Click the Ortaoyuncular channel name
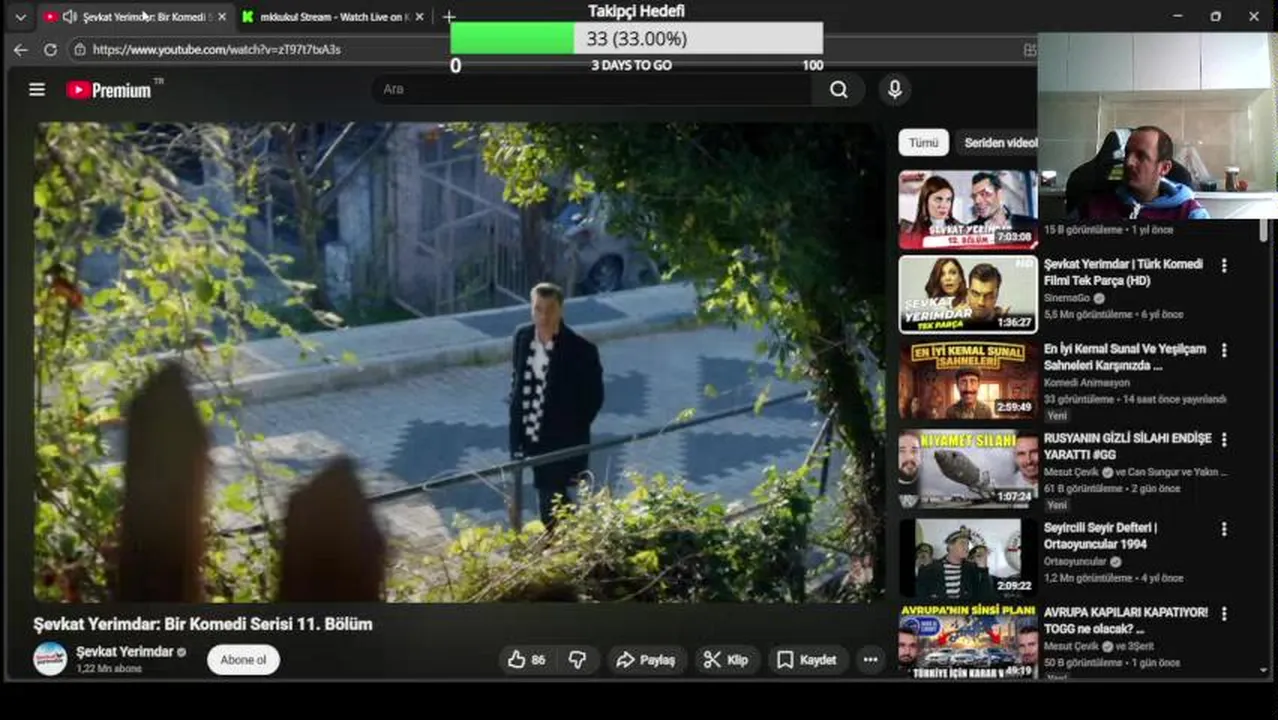1278x720 pixels. [1076, 562]
